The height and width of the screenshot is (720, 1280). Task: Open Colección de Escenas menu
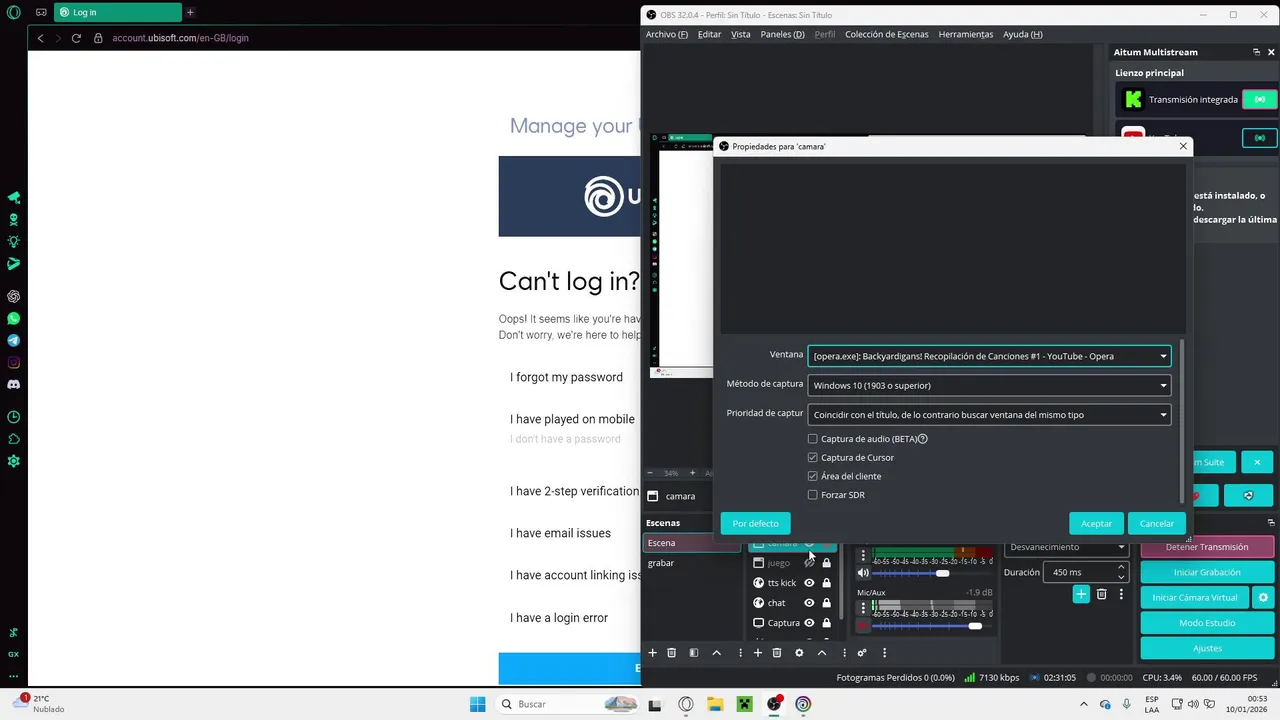click(x=886, y=34)
